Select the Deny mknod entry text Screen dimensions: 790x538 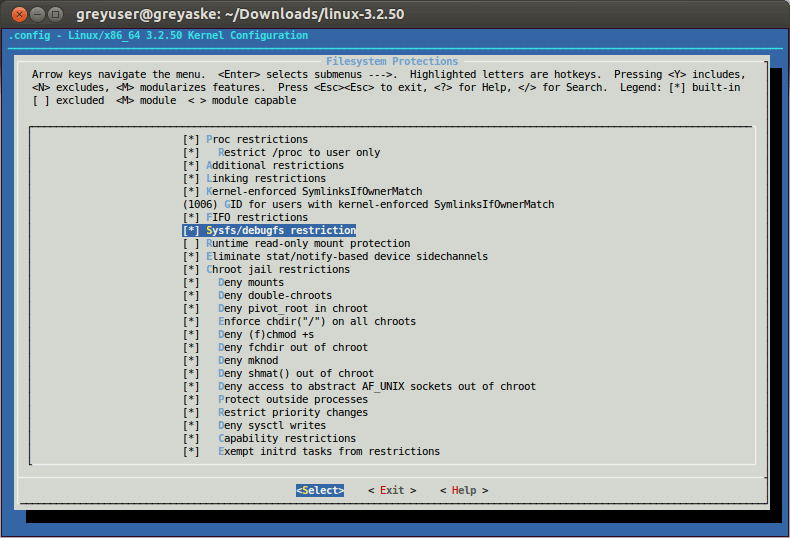248,361
